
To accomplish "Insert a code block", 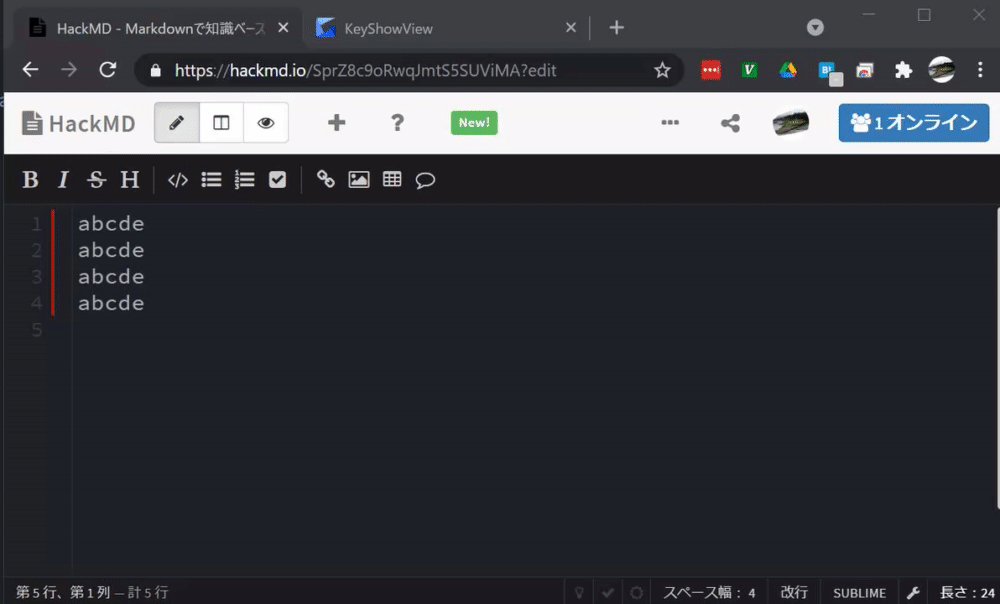I will pyautogui.click(x=177, y=180).
